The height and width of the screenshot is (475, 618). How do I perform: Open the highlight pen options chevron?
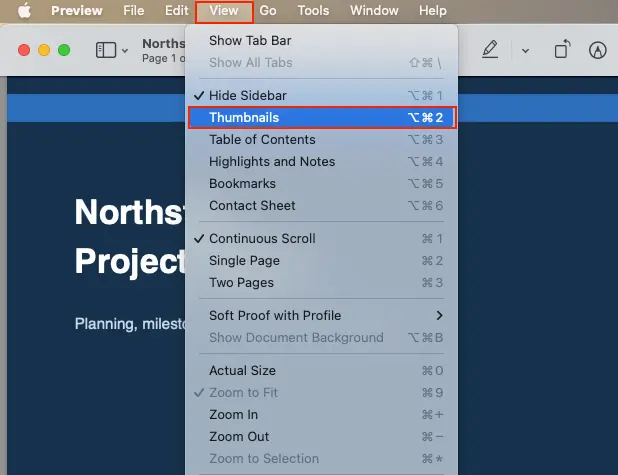(525, 51)
